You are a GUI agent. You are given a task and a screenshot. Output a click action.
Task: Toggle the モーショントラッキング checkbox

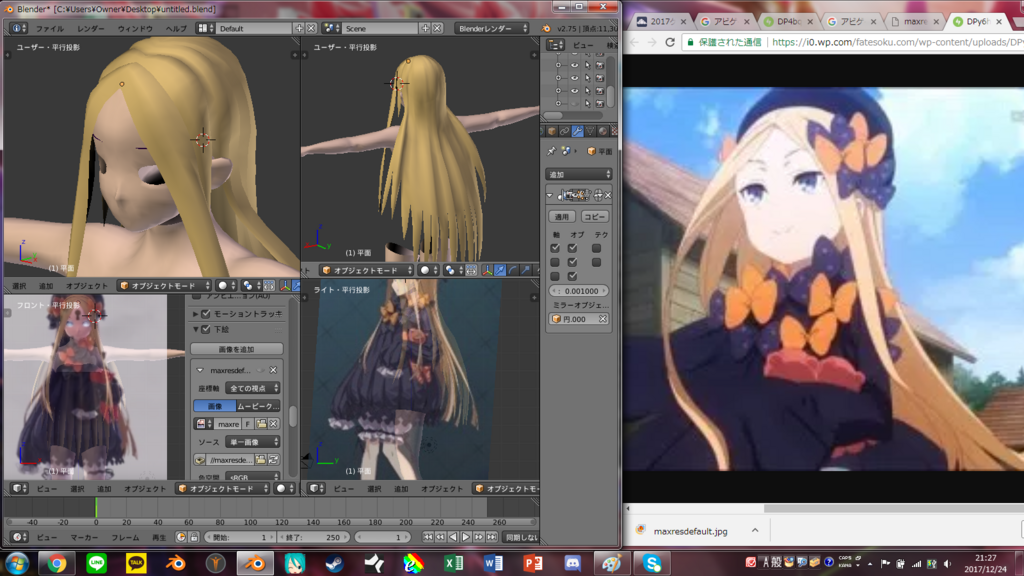206,314
